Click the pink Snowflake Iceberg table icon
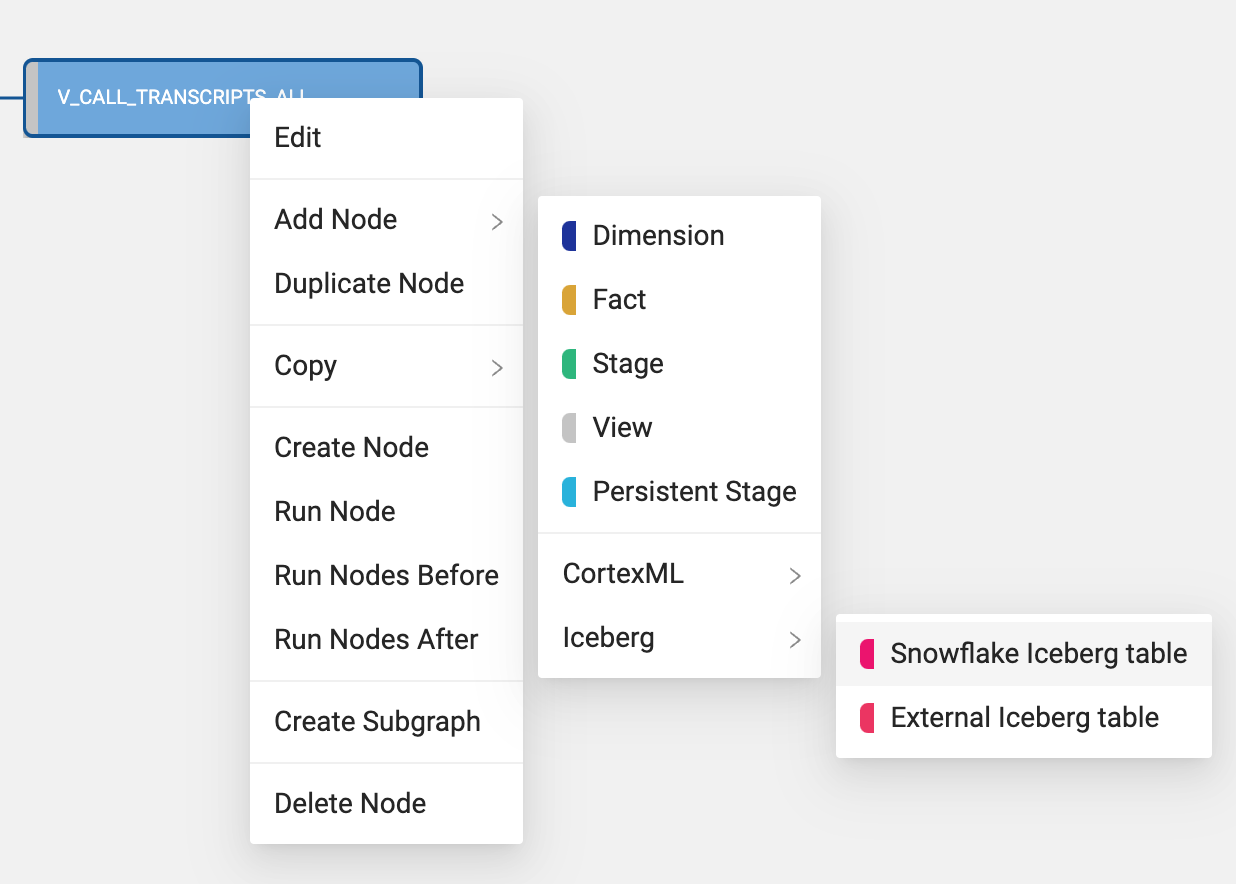The width and height of the screenshot is (1236, 884). [x=867, y=654]
